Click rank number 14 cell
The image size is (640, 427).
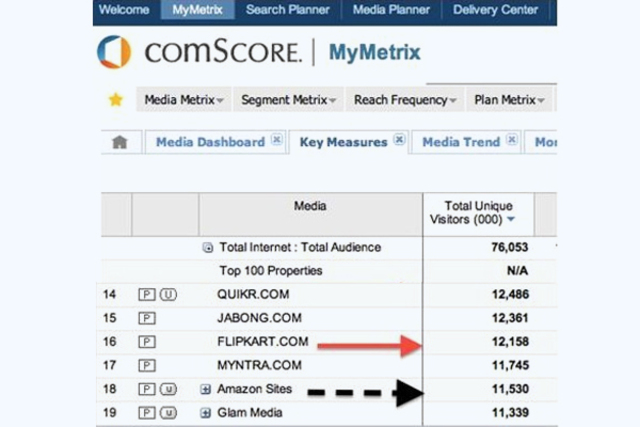point(109,294)
